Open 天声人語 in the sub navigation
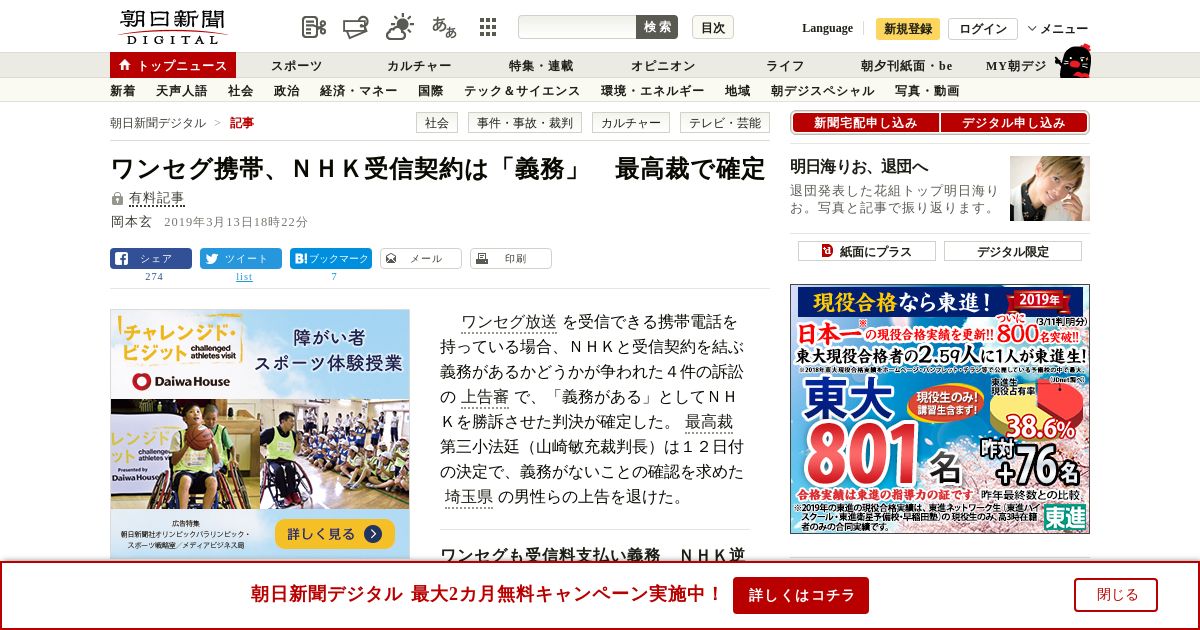This screenshot has width=1200, height=630. click(182, 90)
